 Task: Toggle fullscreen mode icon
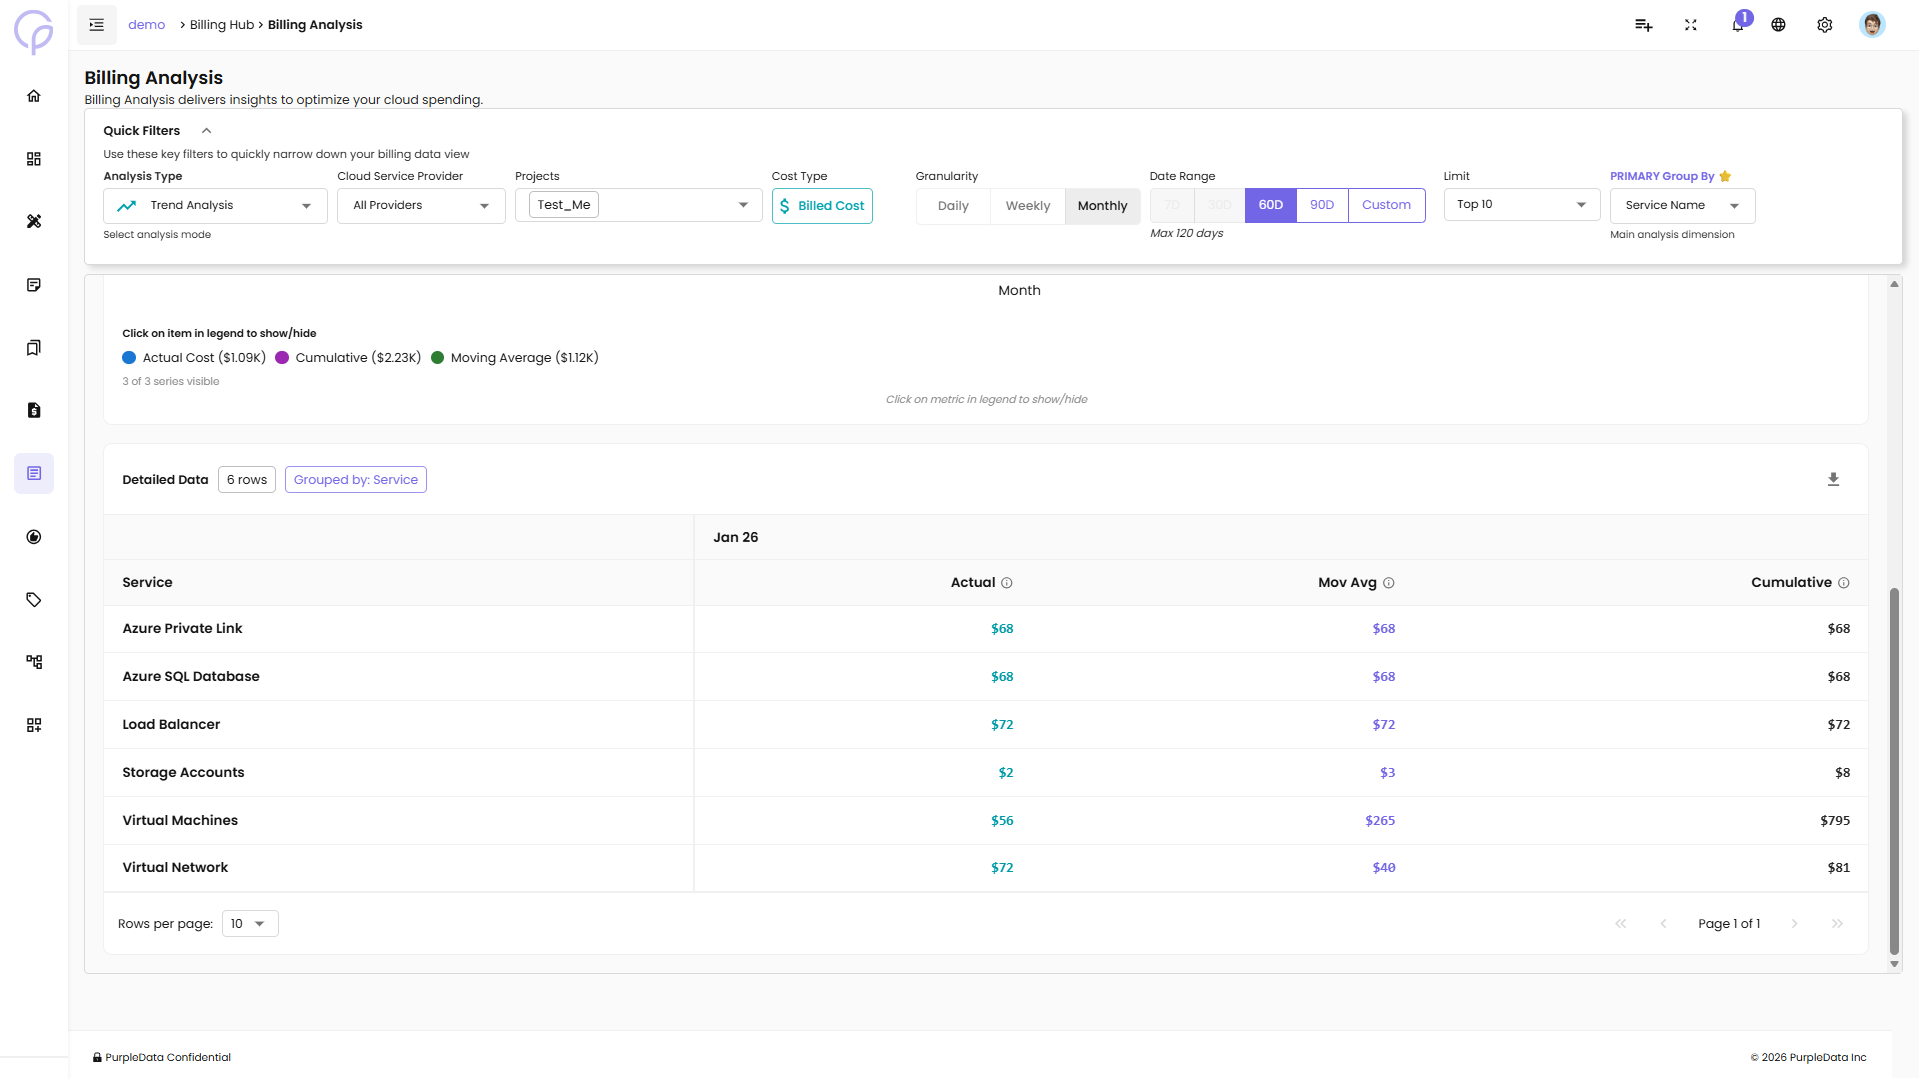coord(1690,25)
